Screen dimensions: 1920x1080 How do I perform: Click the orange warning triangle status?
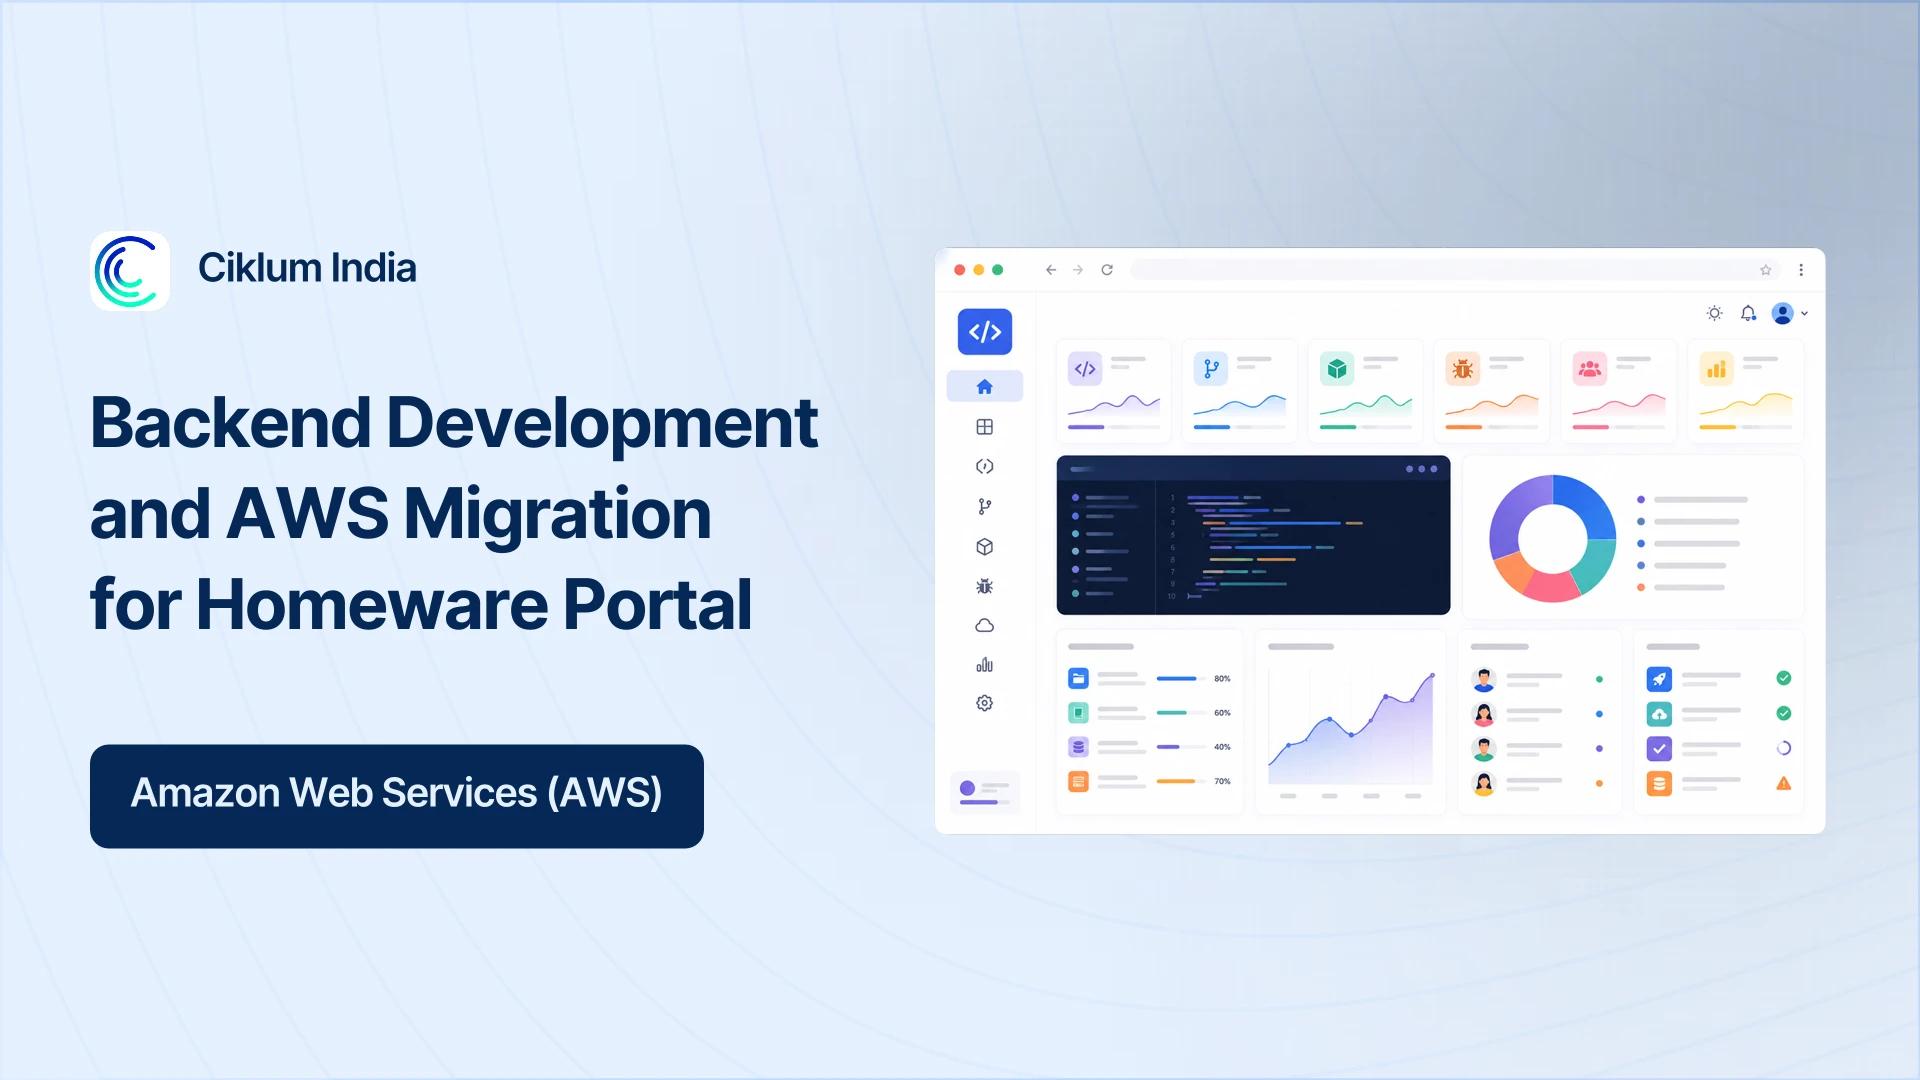point(1783,783)
